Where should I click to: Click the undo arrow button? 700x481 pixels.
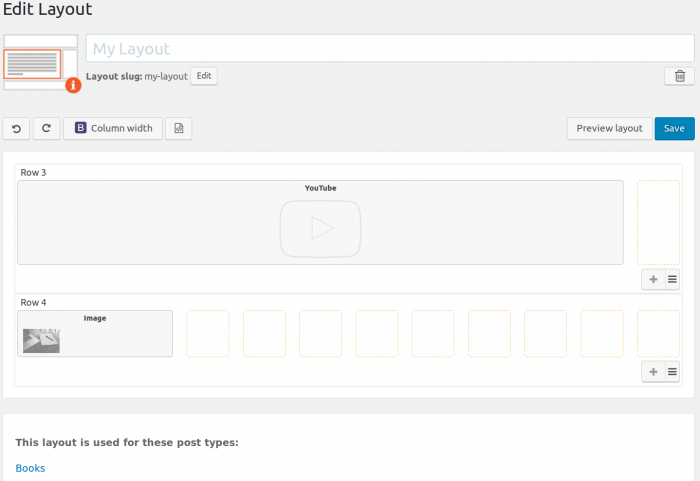point(16,129)
